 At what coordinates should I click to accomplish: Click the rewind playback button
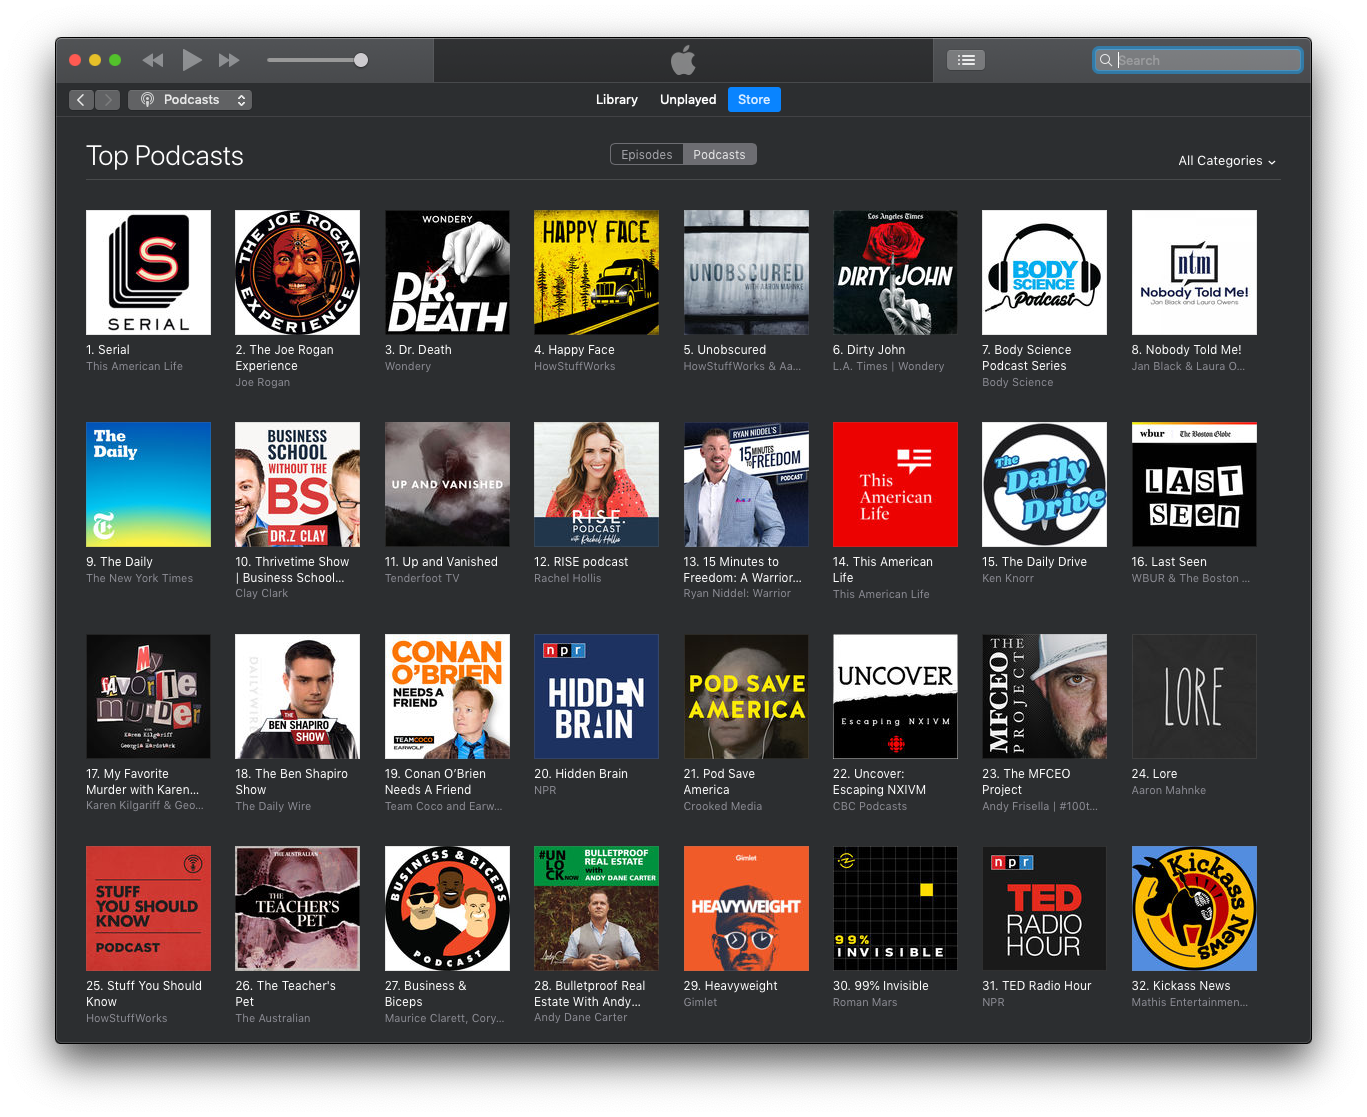click(x=153, y=60)
